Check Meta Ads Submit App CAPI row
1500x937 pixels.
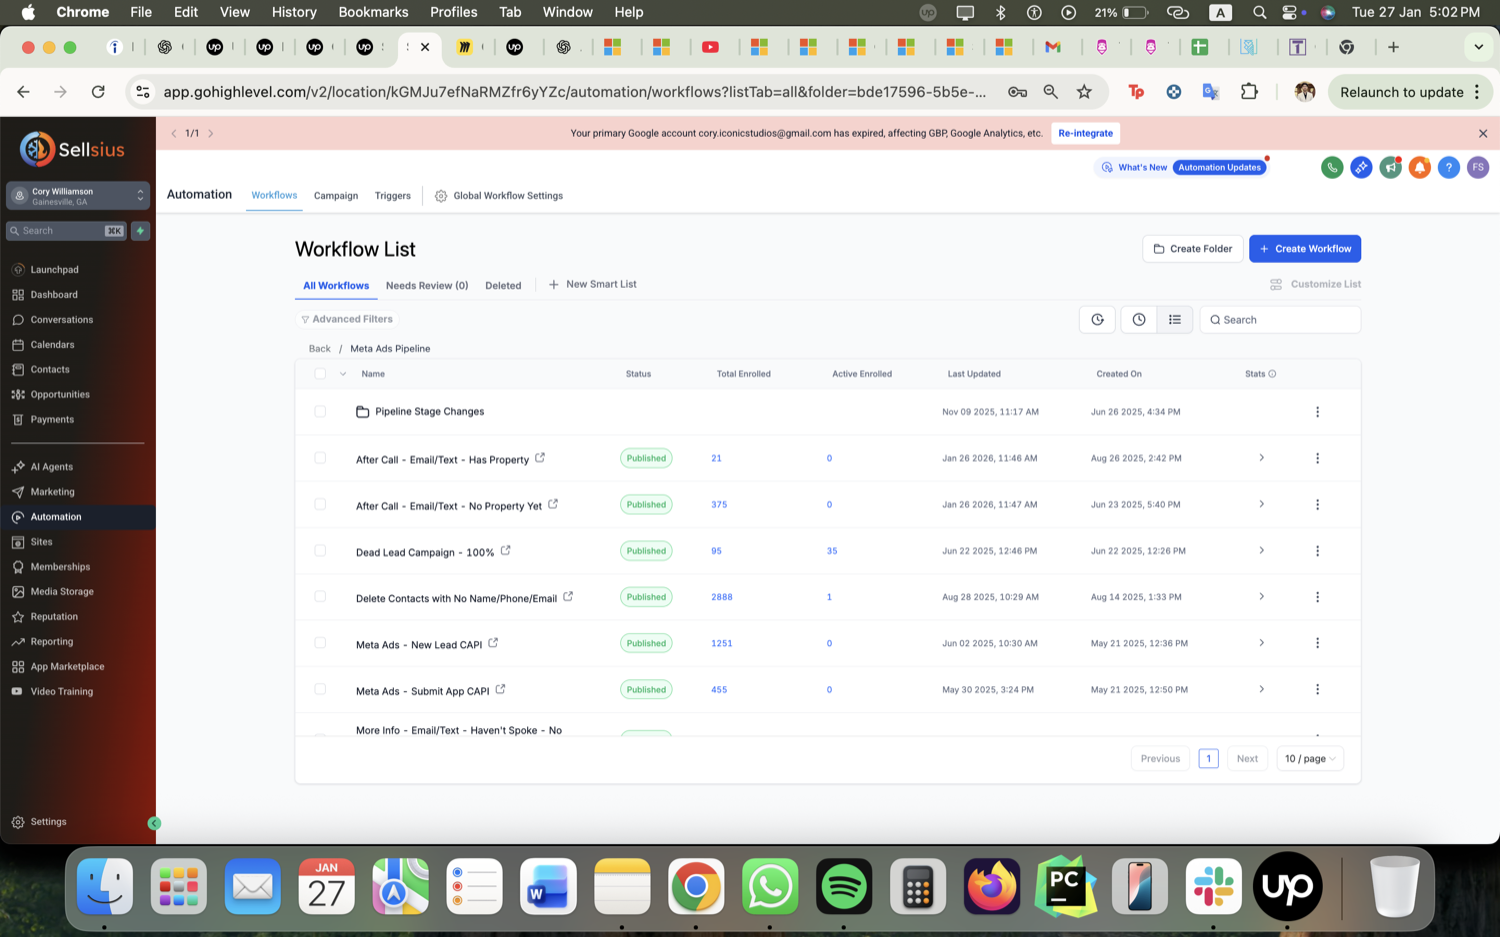click(320, 689)
